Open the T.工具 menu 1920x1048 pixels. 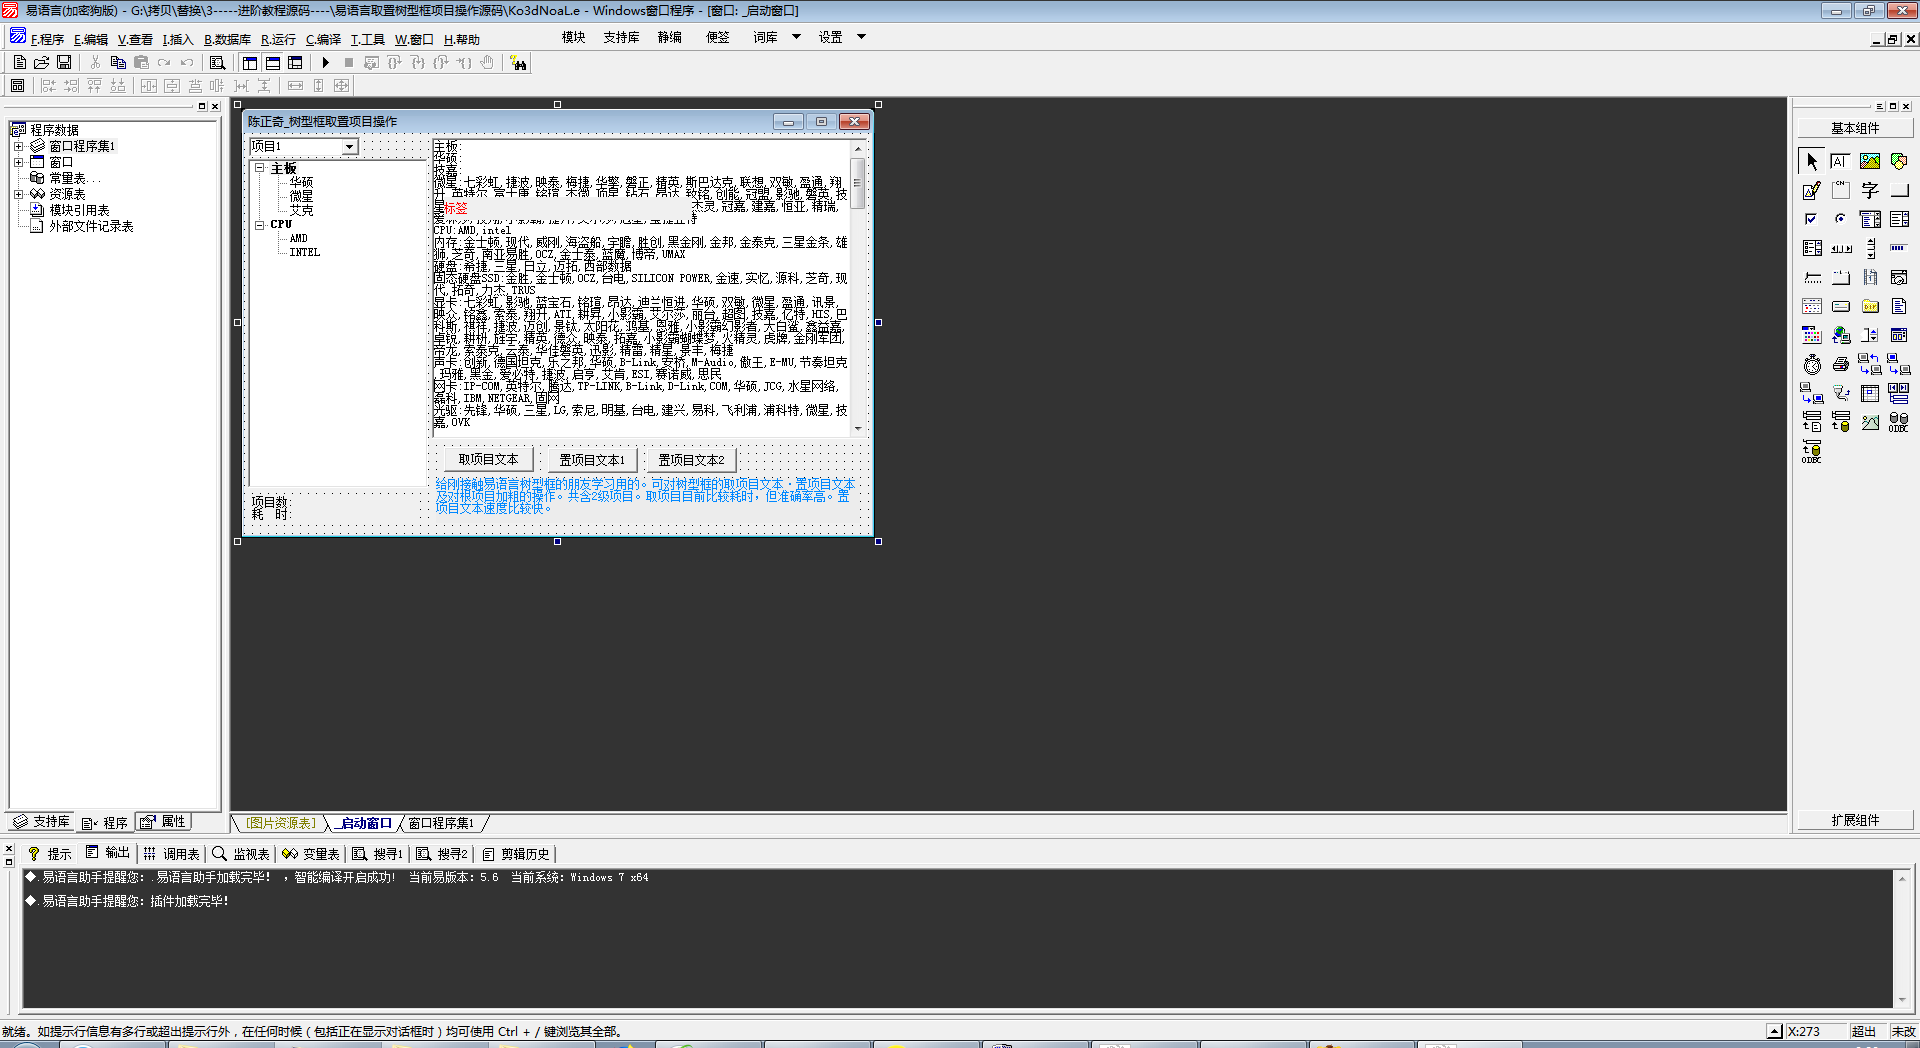367,40
